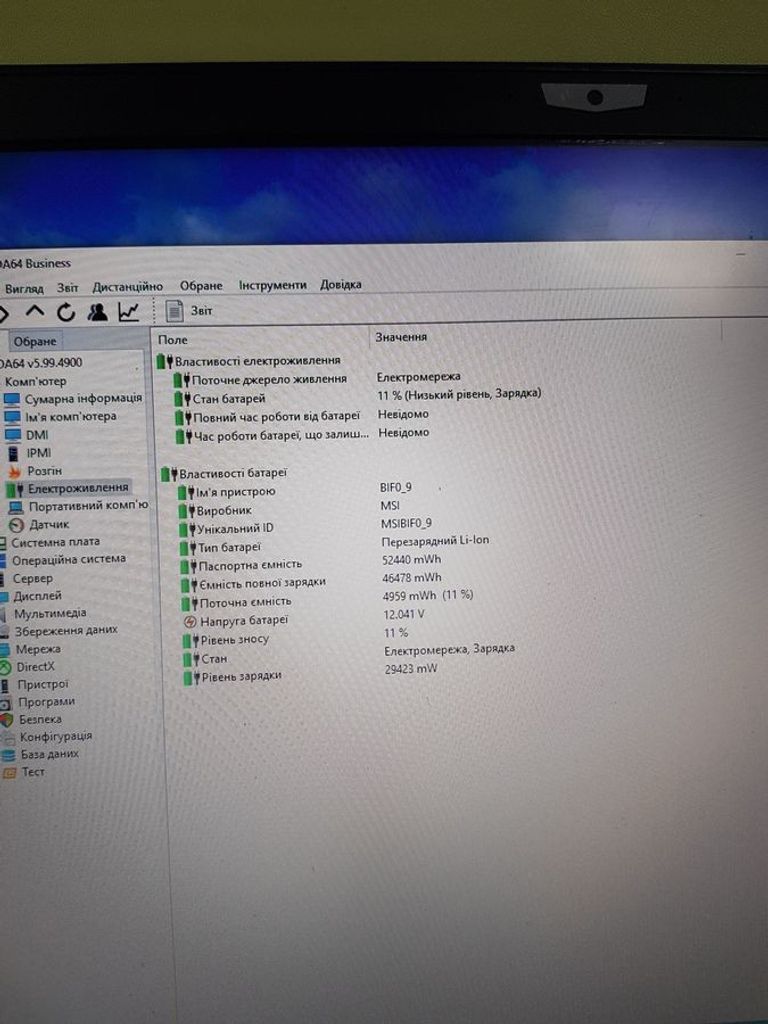
Task: Click the user management toolbar icon
Action: (x=97, y=312)
